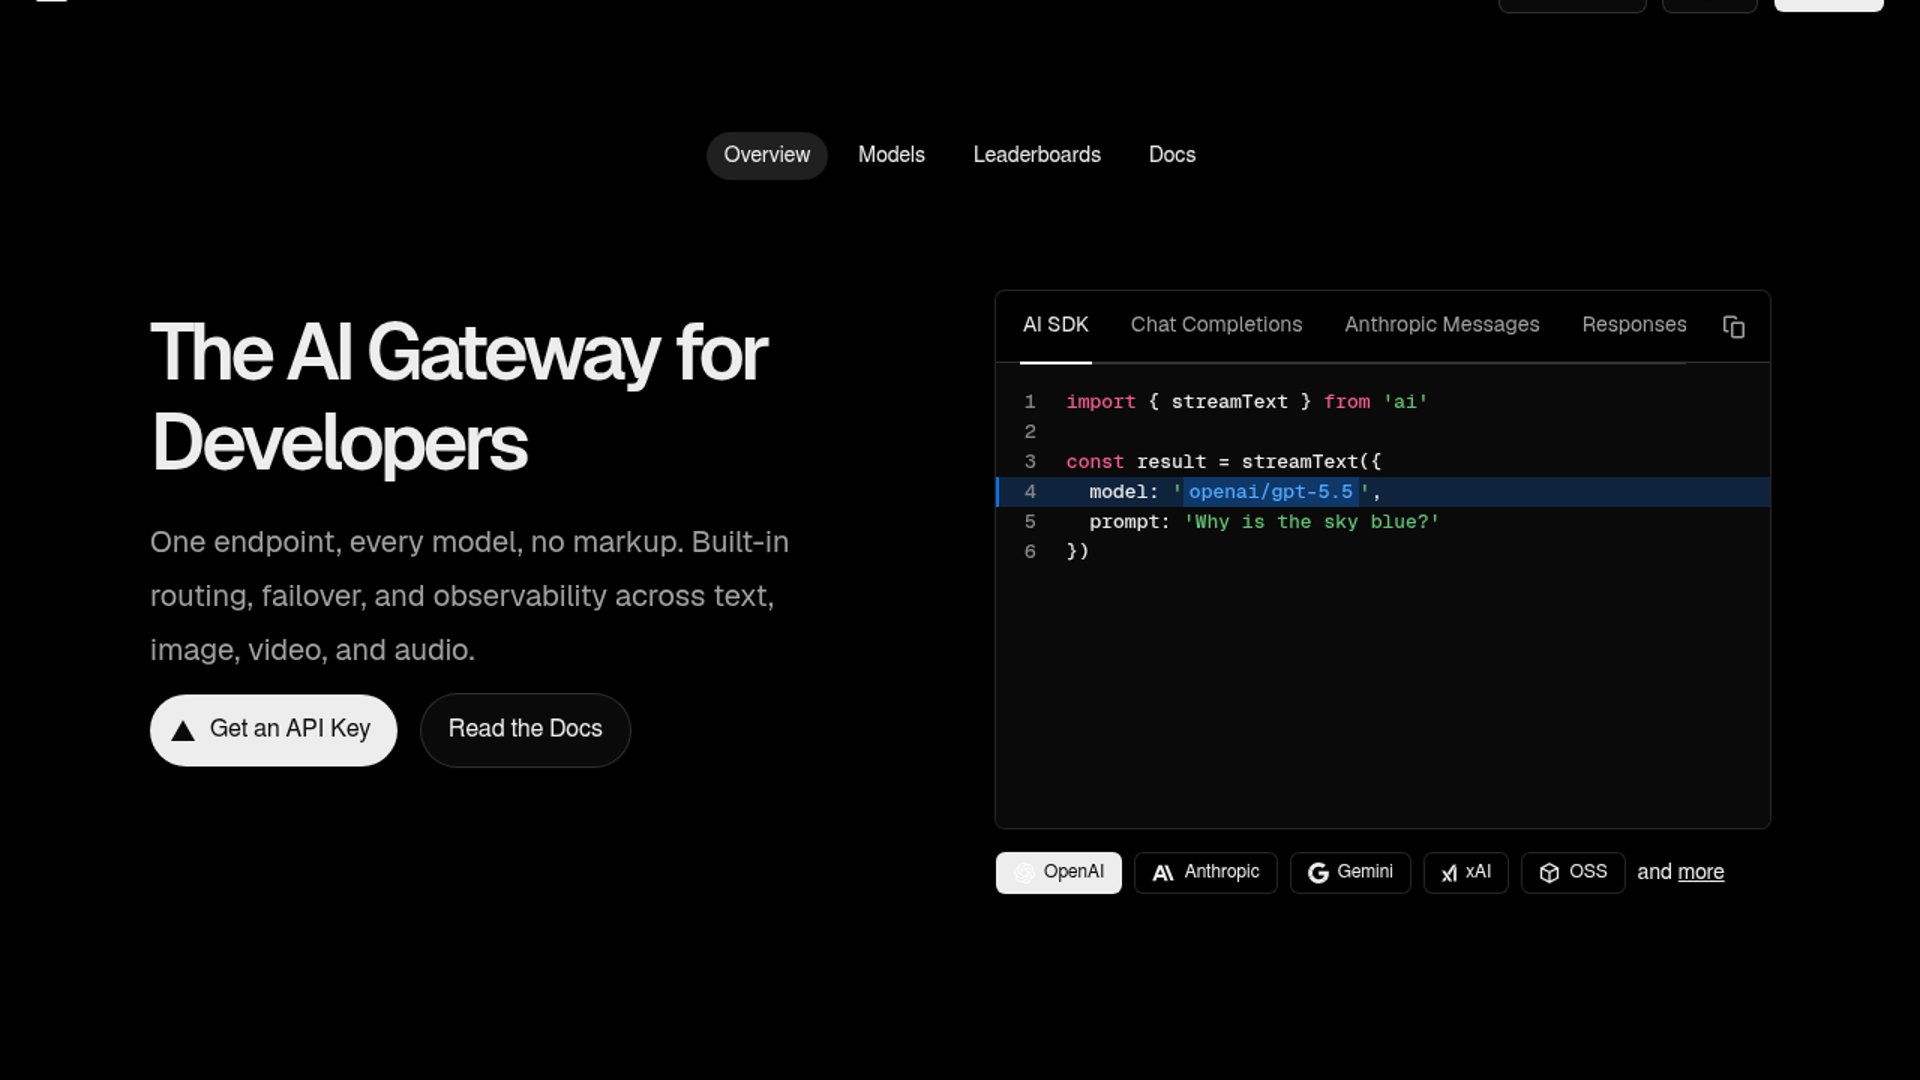Copy the code snippet with the copy icon
Screen dimensions: 1920x1080
1734,327
